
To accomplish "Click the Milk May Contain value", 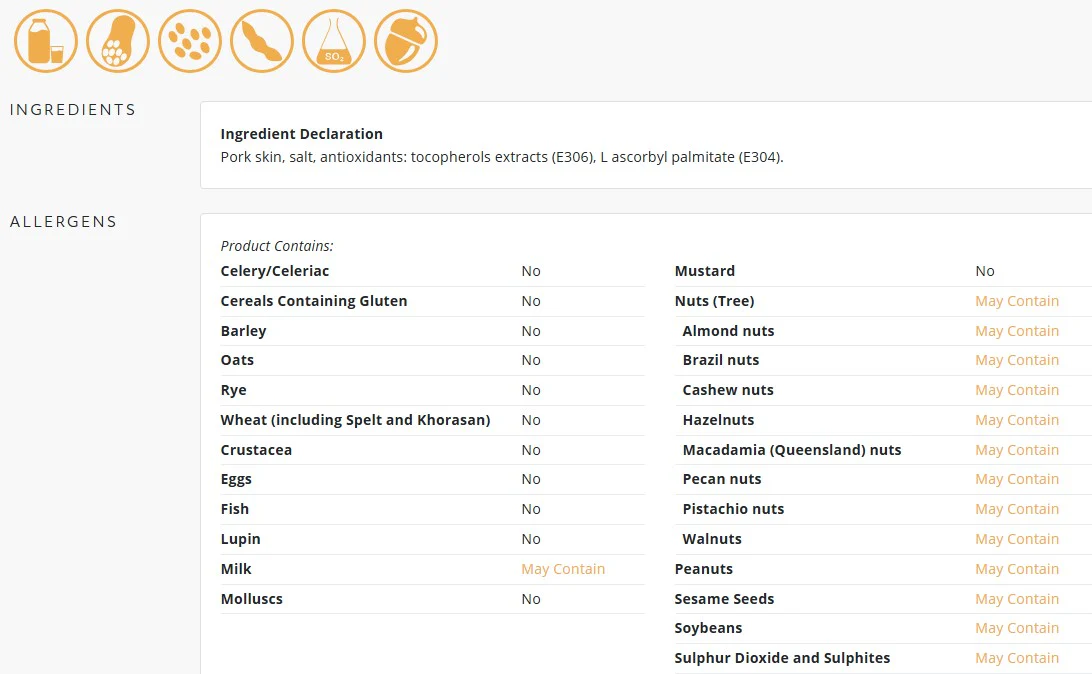I will click(563, 569).
